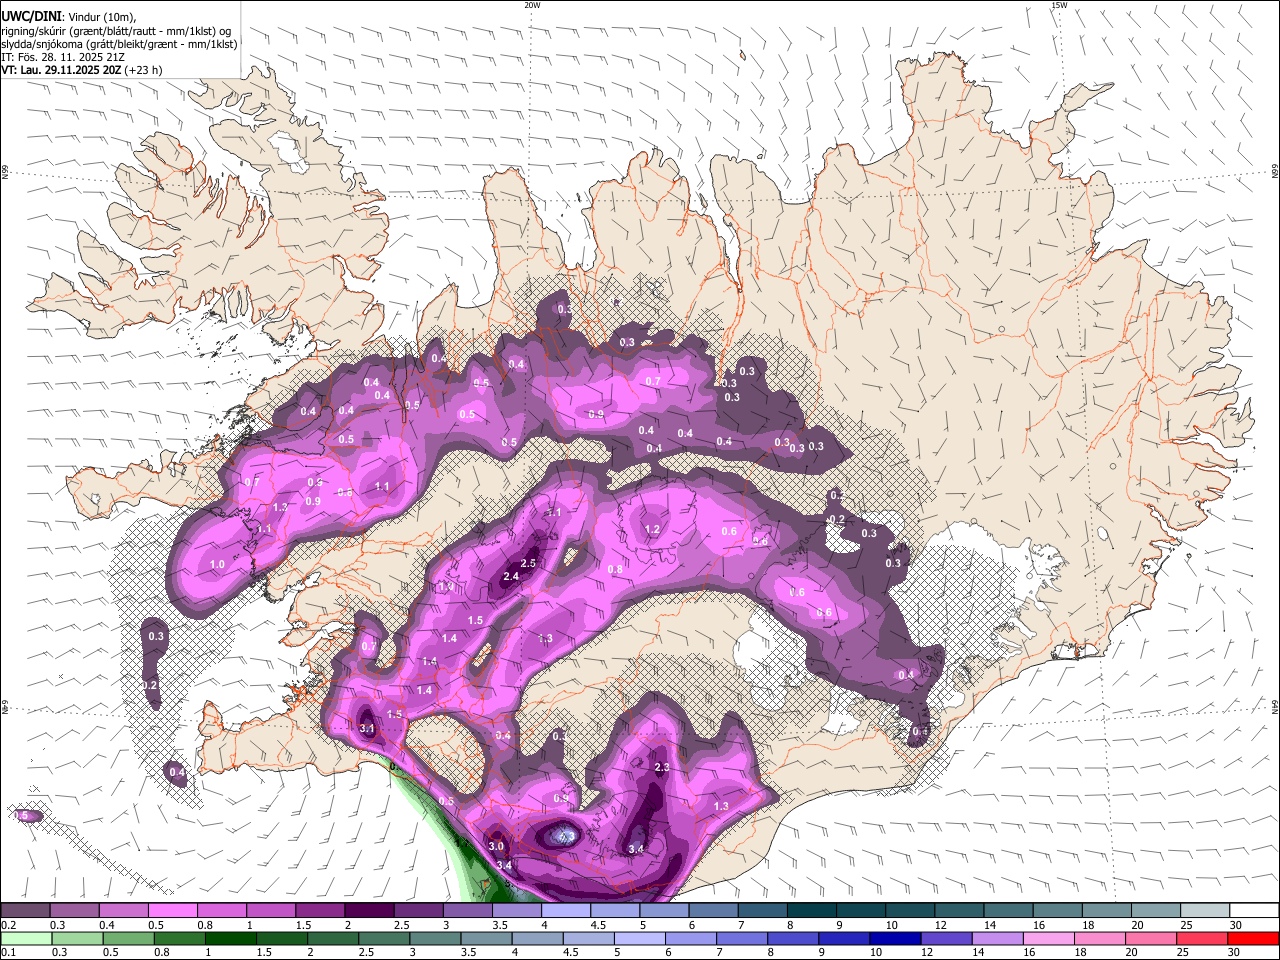This screenshot has height=960, width=1280.
Task: Select the light grey 25–30 snow scale swatch
Action: 1205,910
